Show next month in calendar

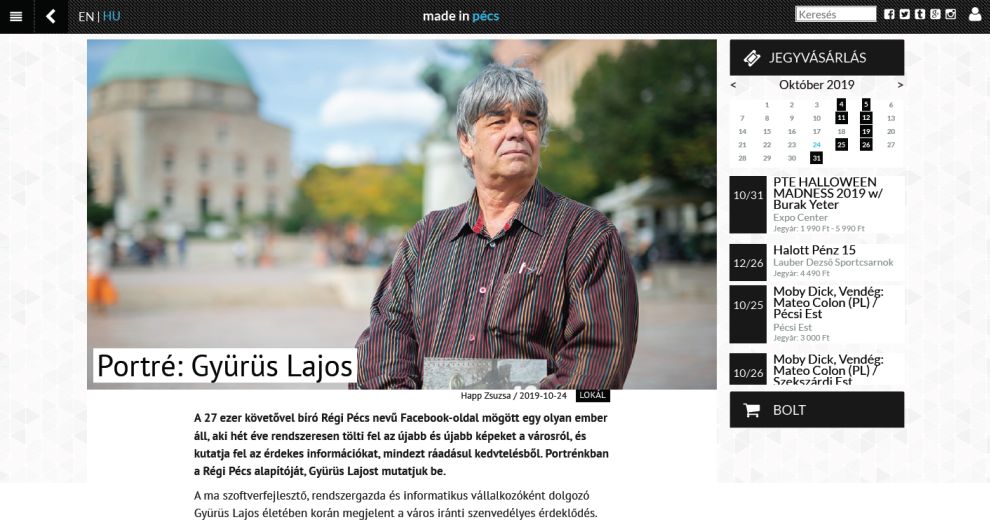click(900, 85)
